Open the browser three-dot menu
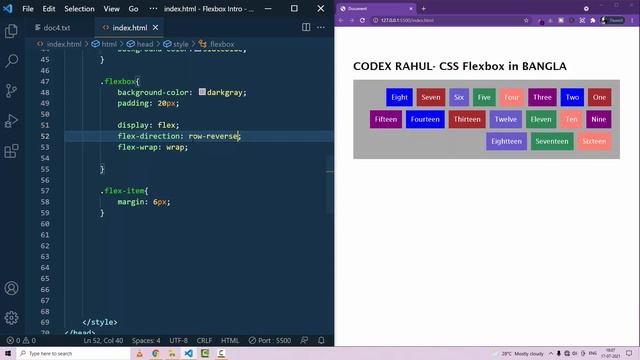640x360 pixels. [632, 20]
